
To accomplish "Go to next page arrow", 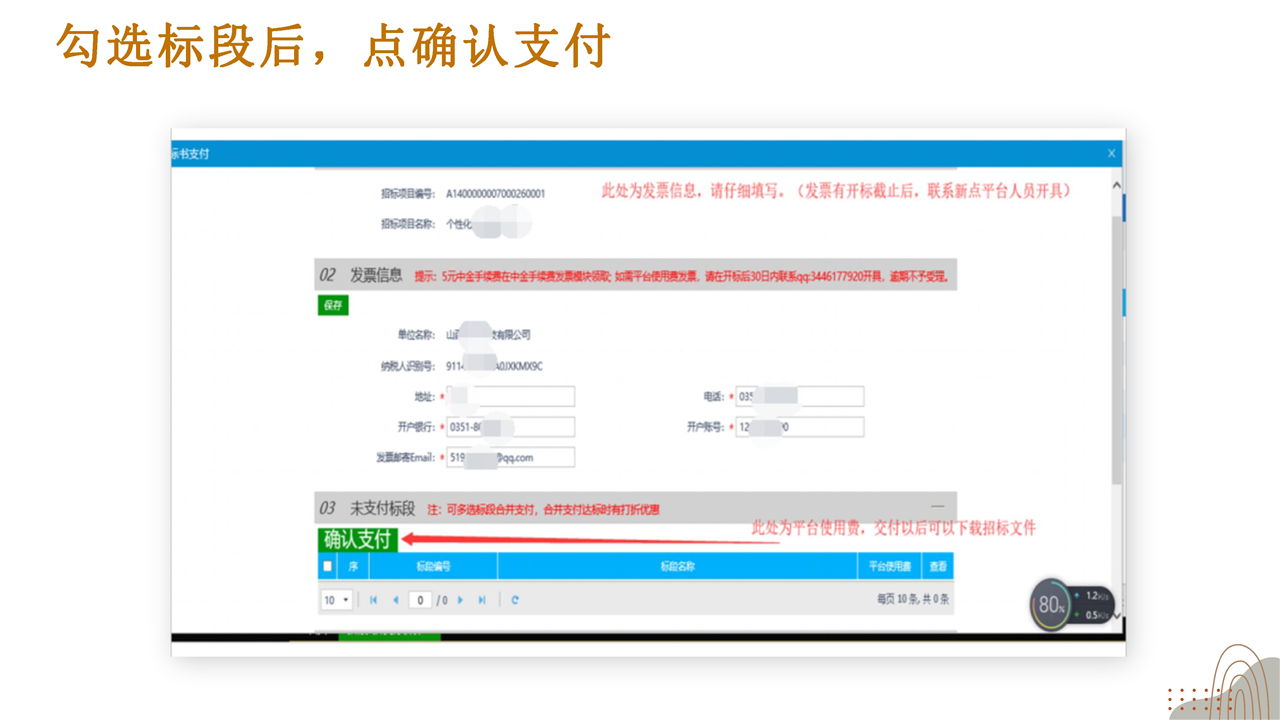I will [460, 600].
